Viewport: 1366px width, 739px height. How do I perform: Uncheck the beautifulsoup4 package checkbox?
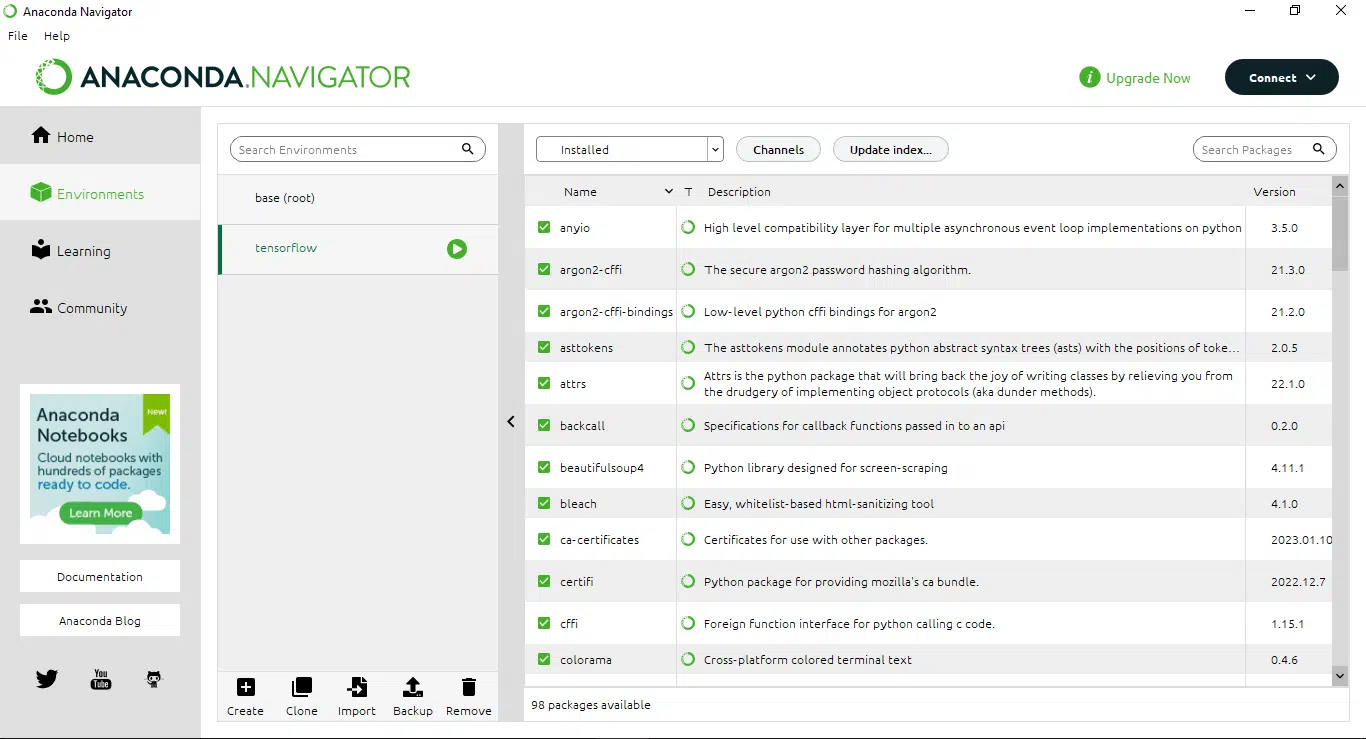(x=544, y=467)
